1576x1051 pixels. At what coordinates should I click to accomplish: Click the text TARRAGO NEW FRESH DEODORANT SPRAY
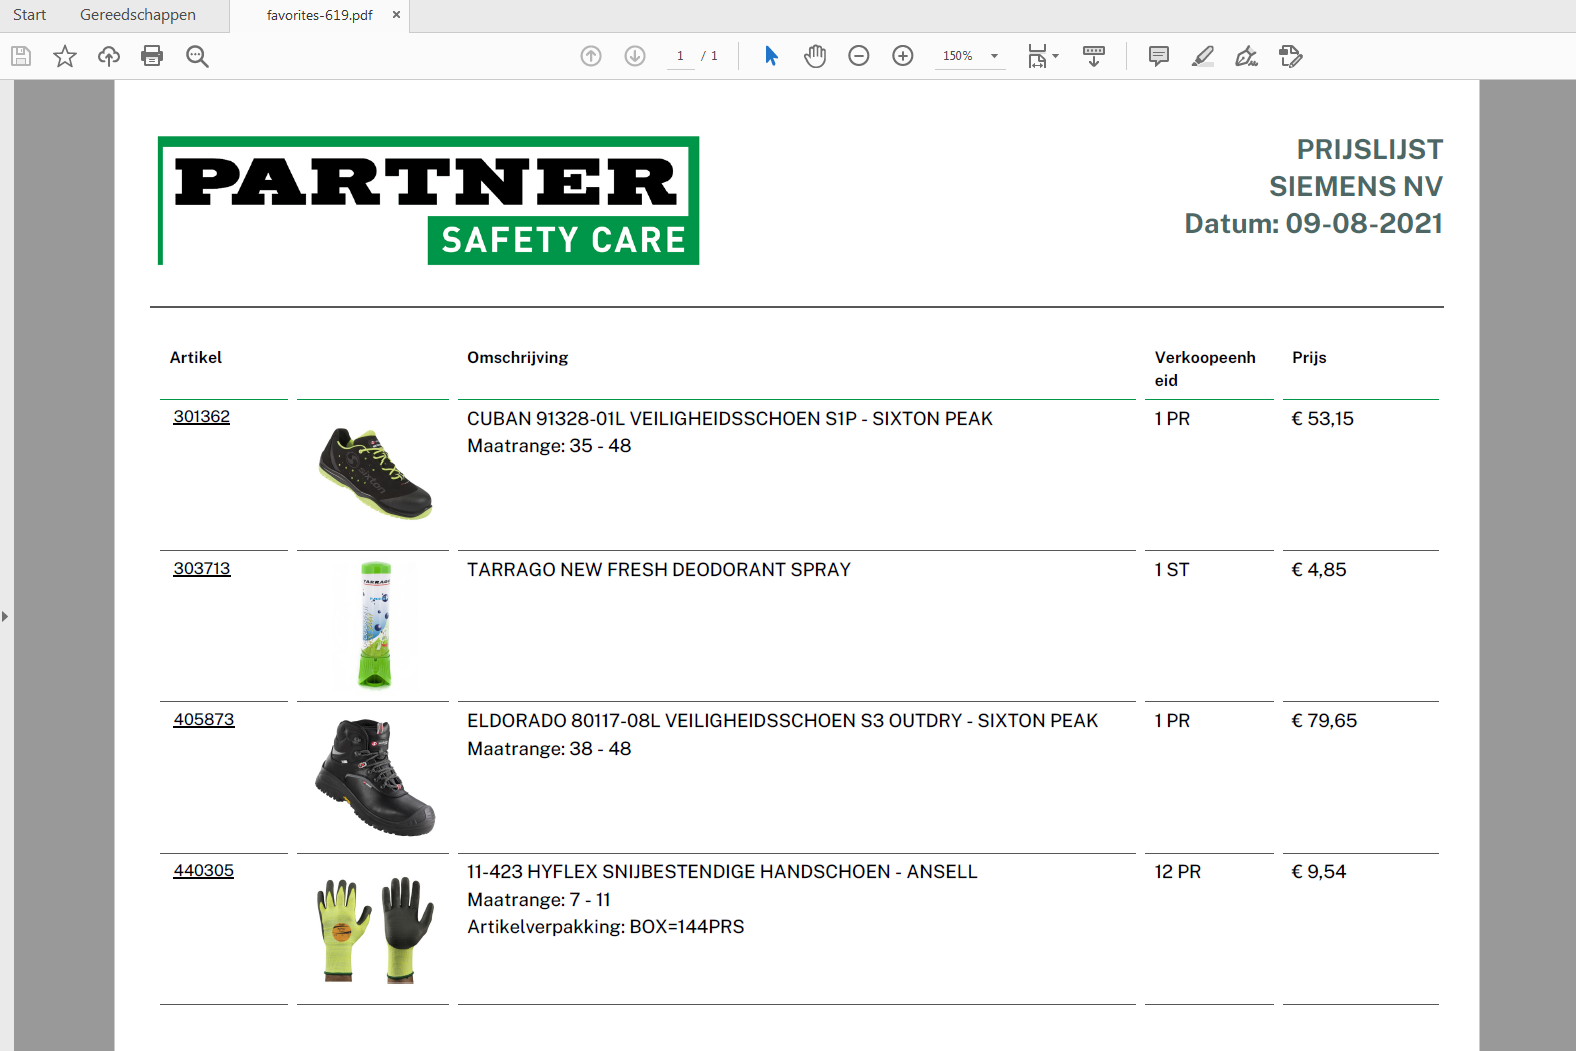(659, 569)
